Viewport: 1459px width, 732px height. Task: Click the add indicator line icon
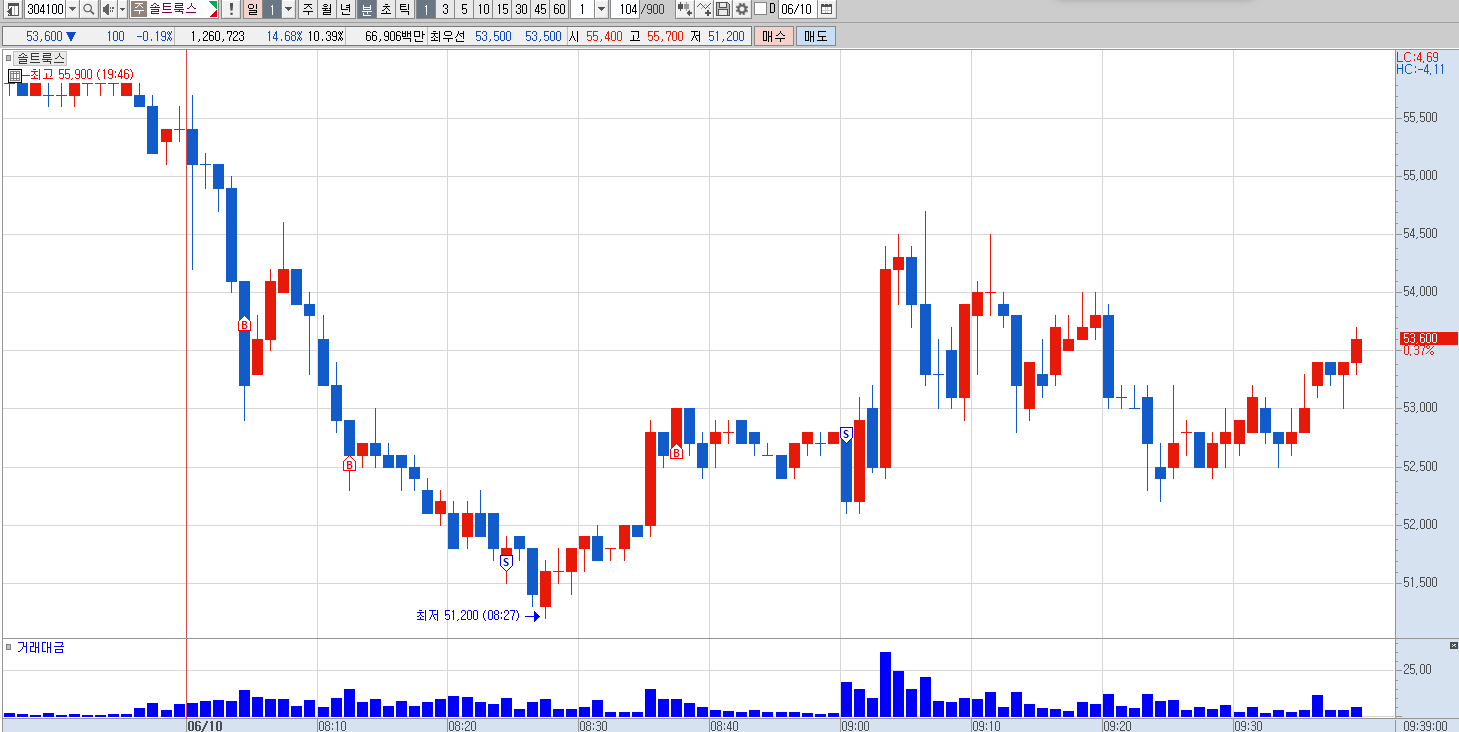[x=704, y=9]
